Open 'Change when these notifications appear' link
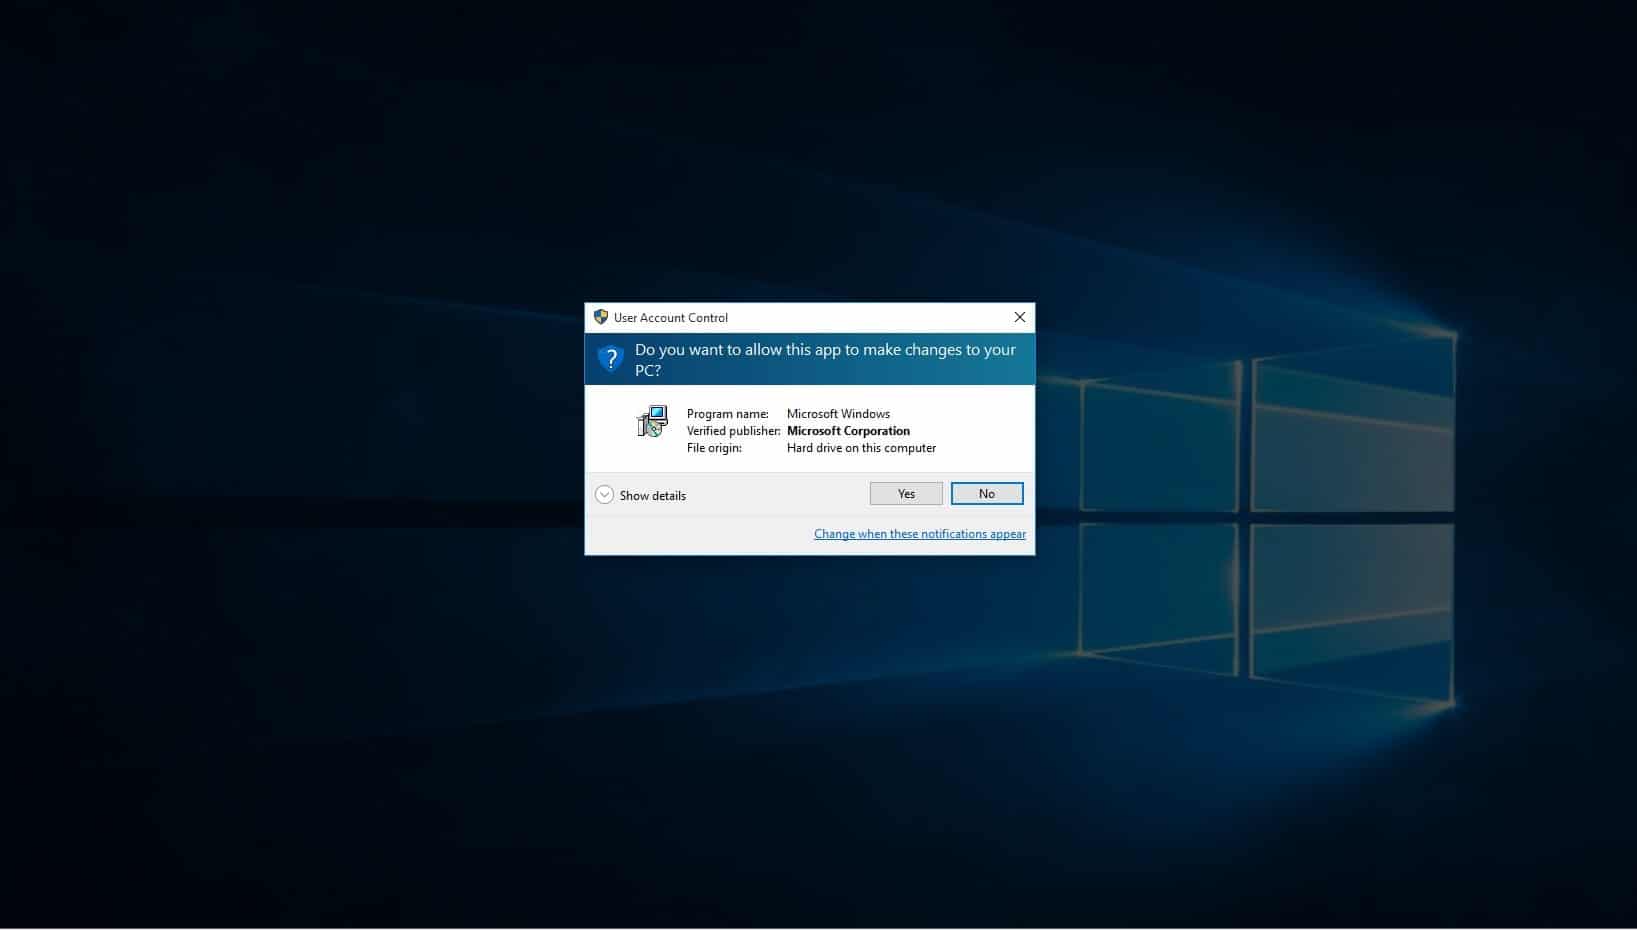The image size is (1637, 930). tap(919, 534)
